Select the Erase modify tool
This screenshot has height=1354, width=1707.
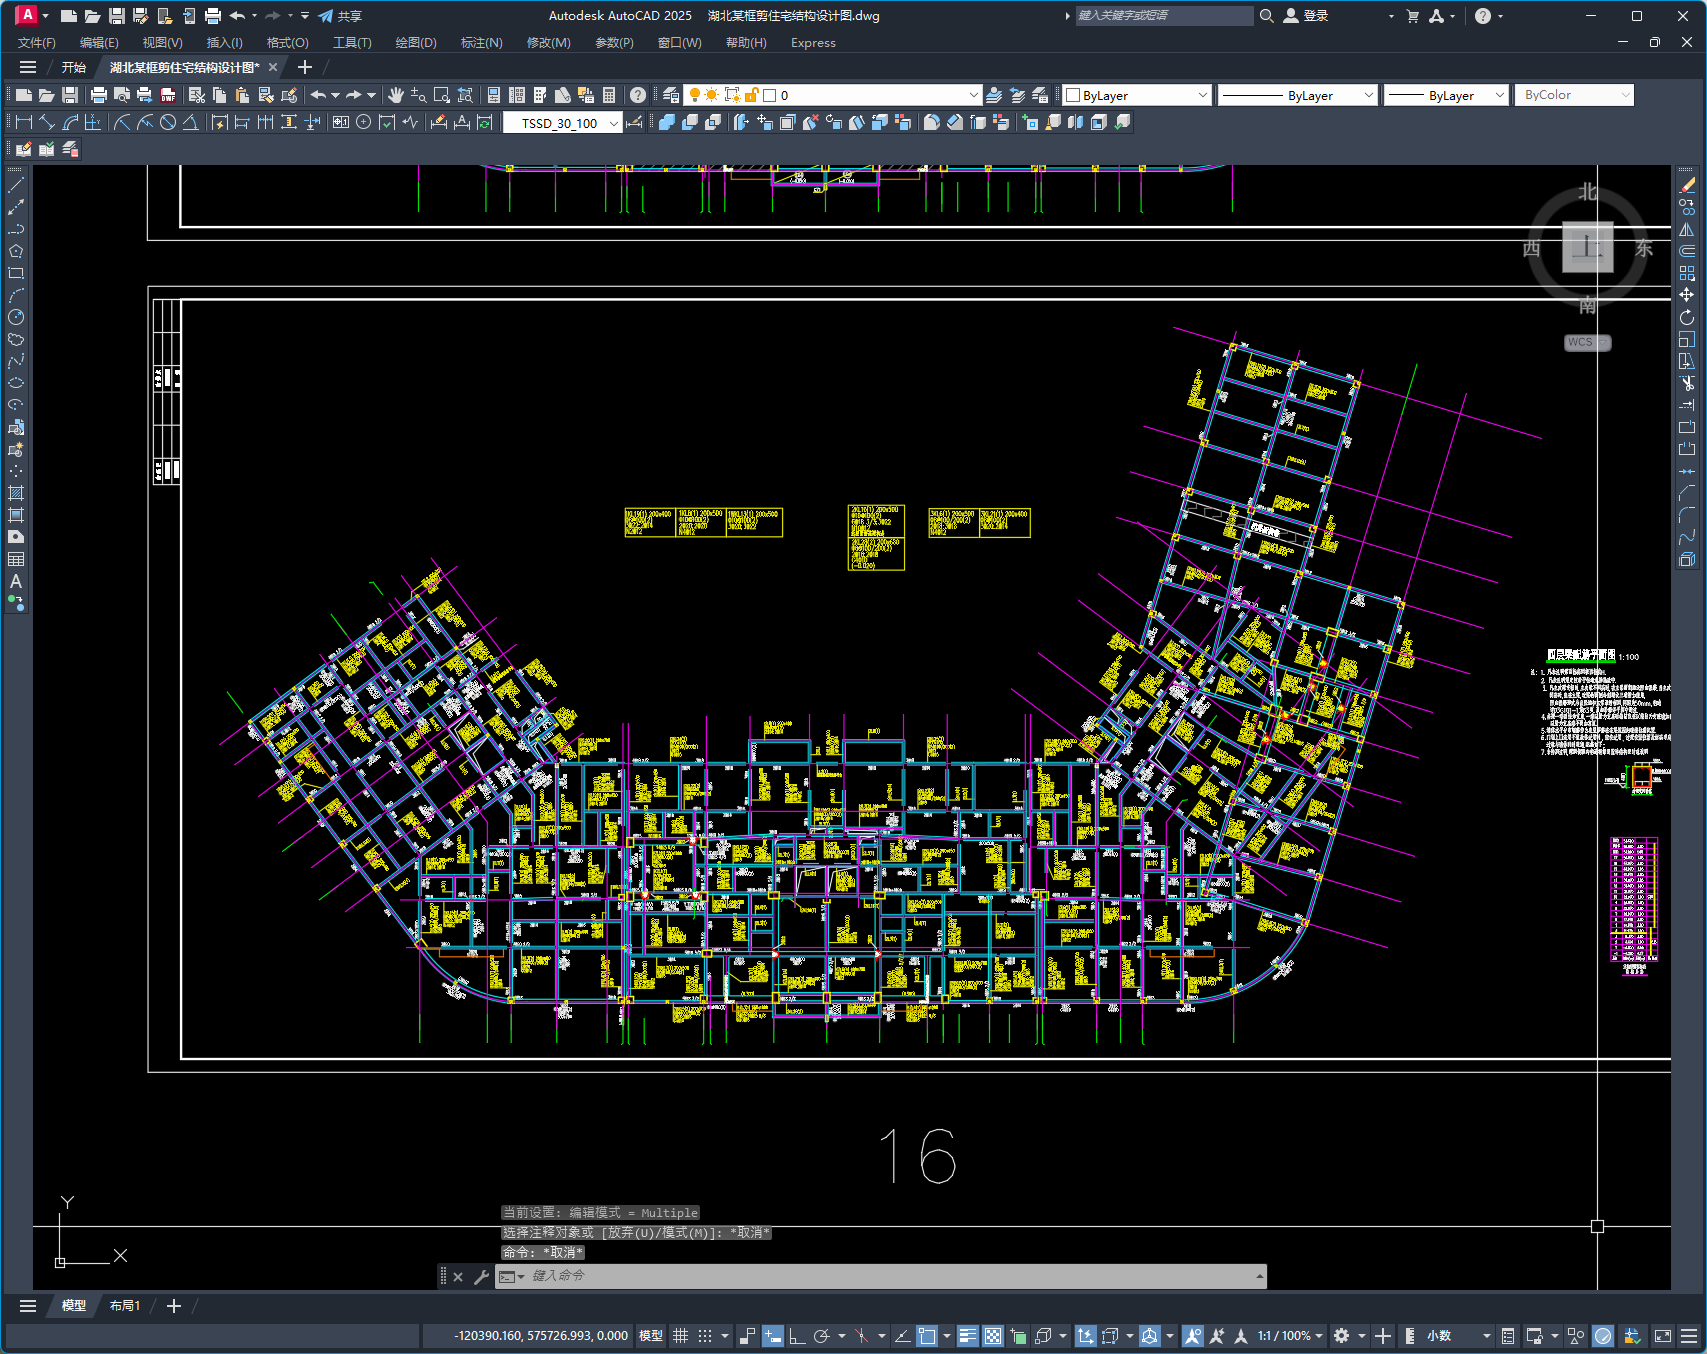[1687, 185]
